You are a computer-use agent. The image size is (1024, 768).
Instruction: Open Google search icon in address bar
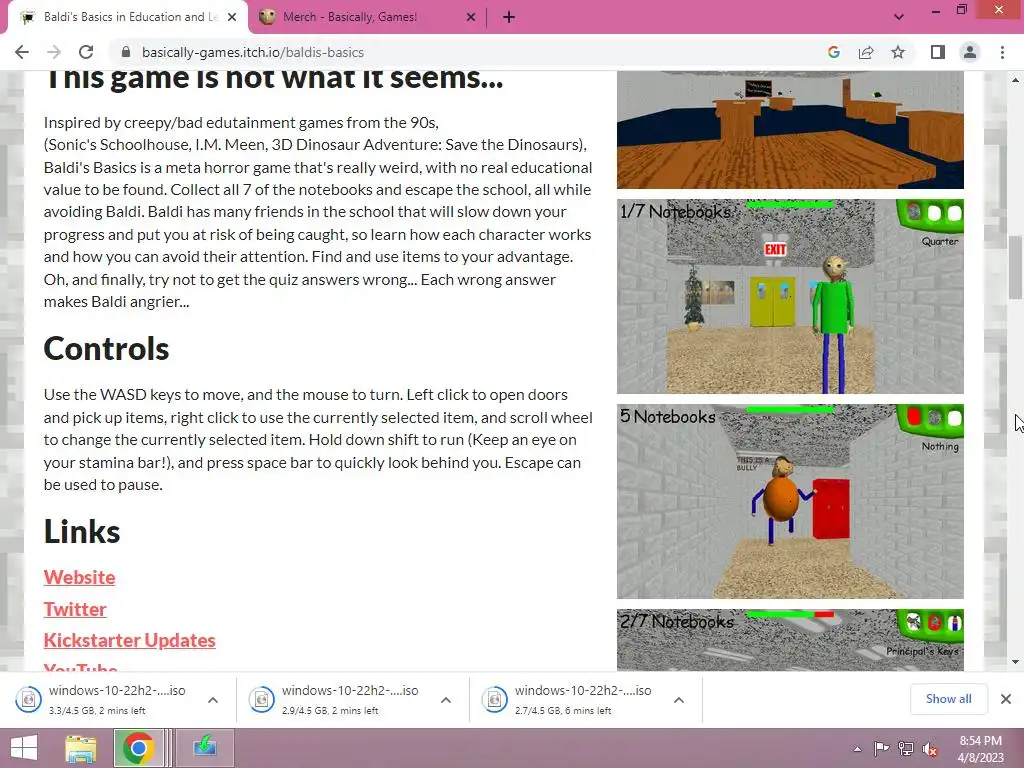coord(834,52)
